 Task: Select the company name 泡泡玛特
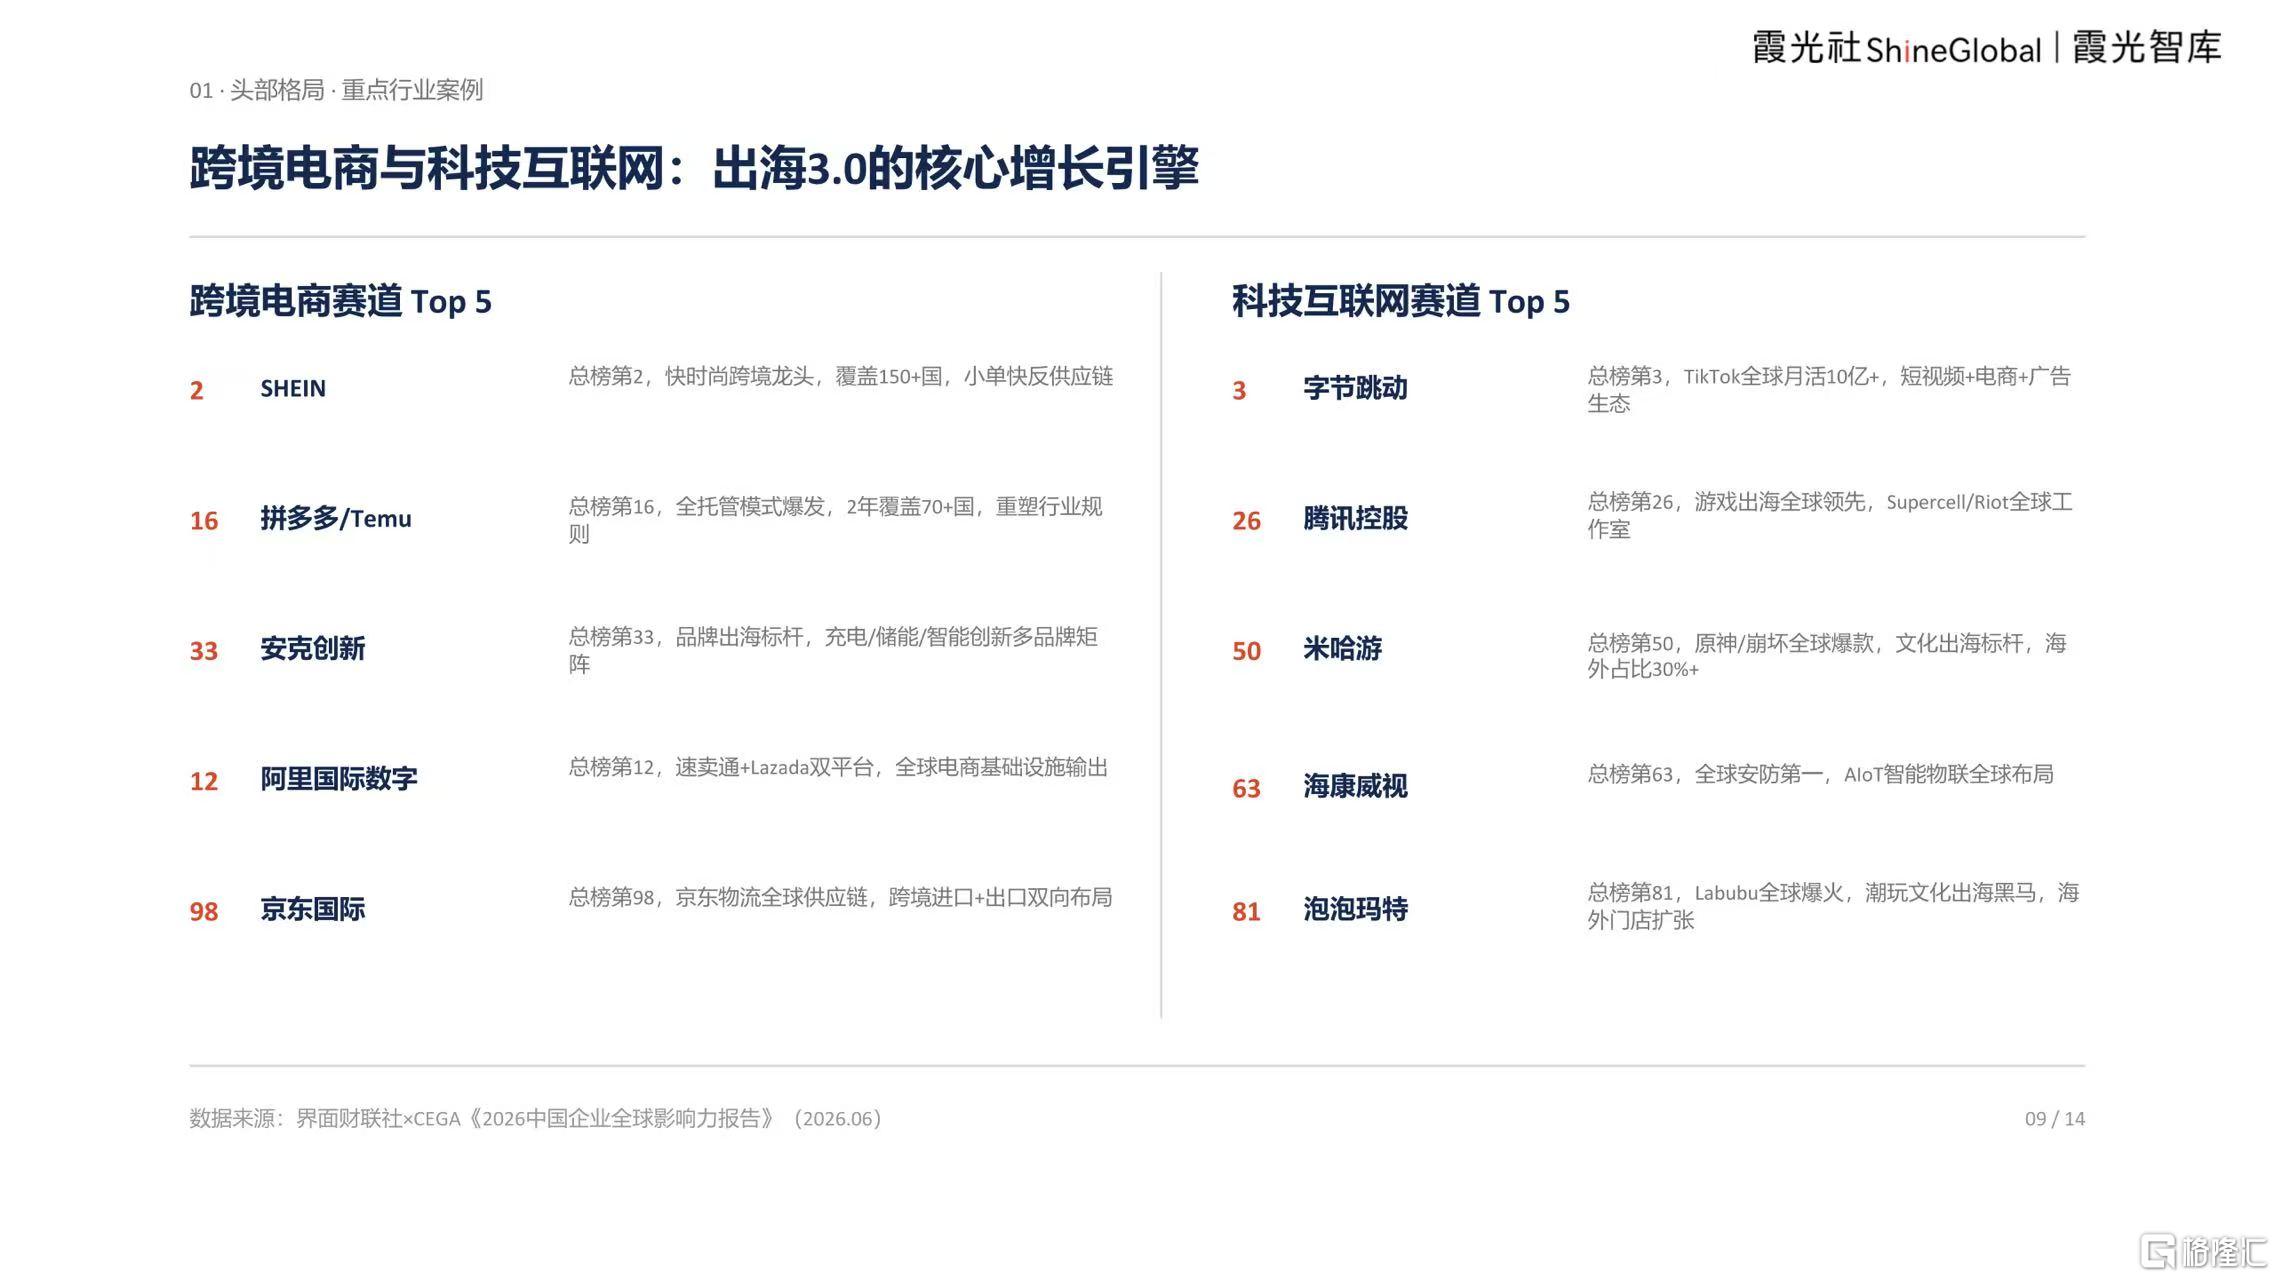tap(1355, 908)
